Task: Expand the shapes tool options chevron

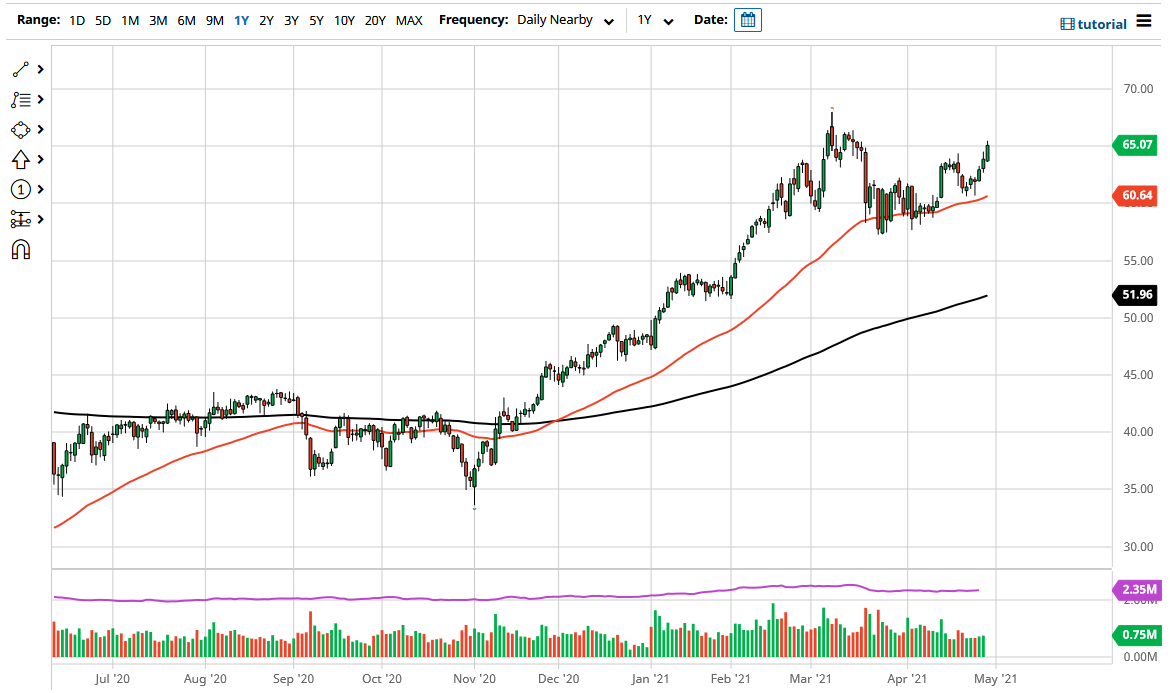Action: coord(39,129)
